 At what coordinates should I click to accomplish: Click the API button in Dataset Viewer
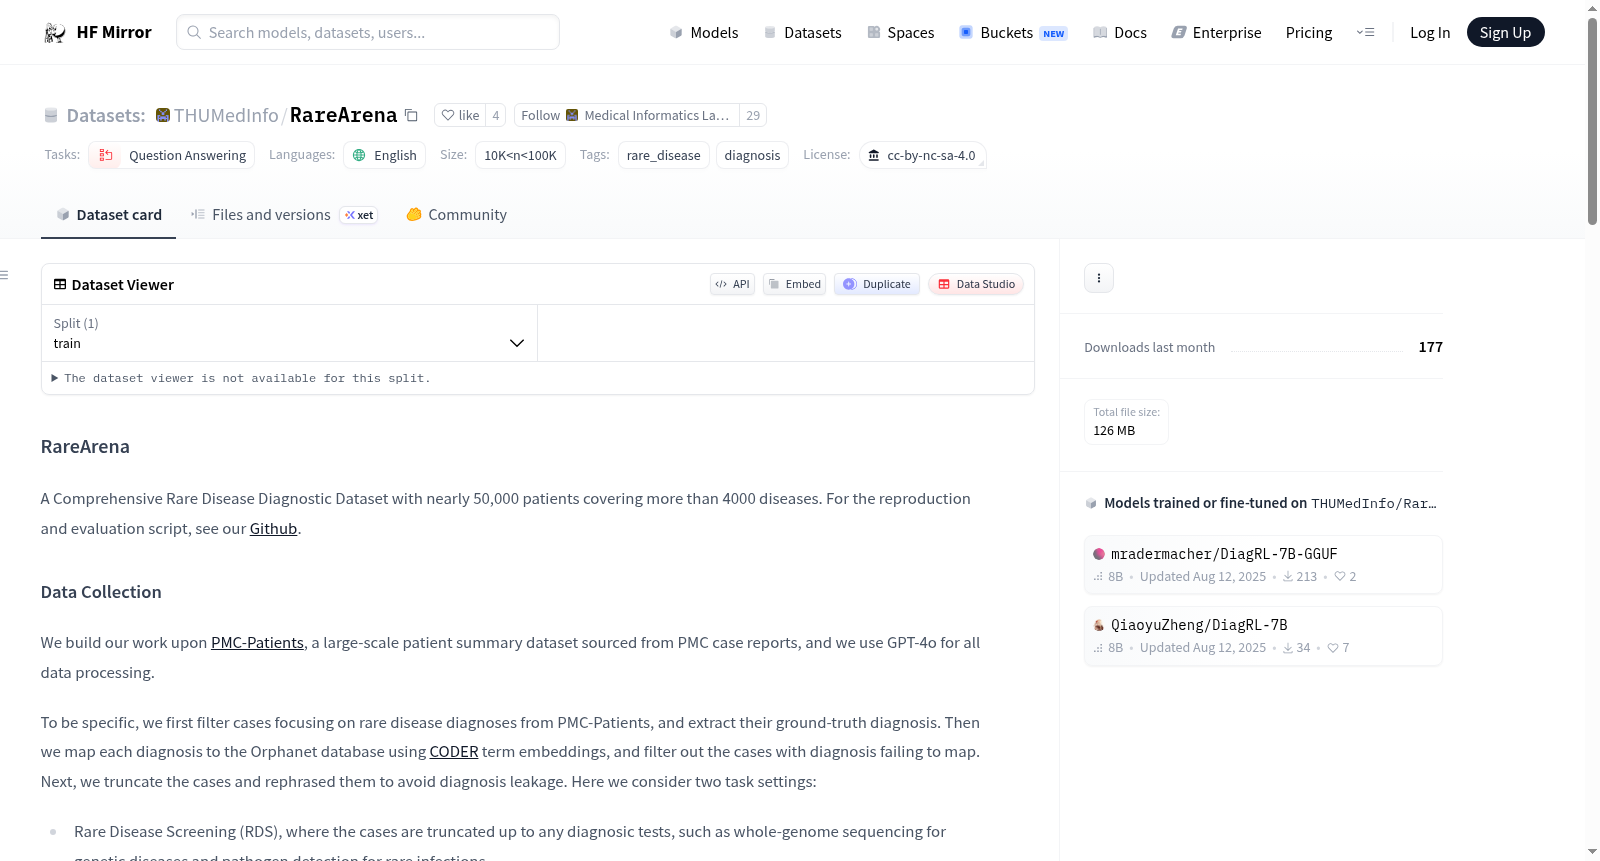(732, 284)
